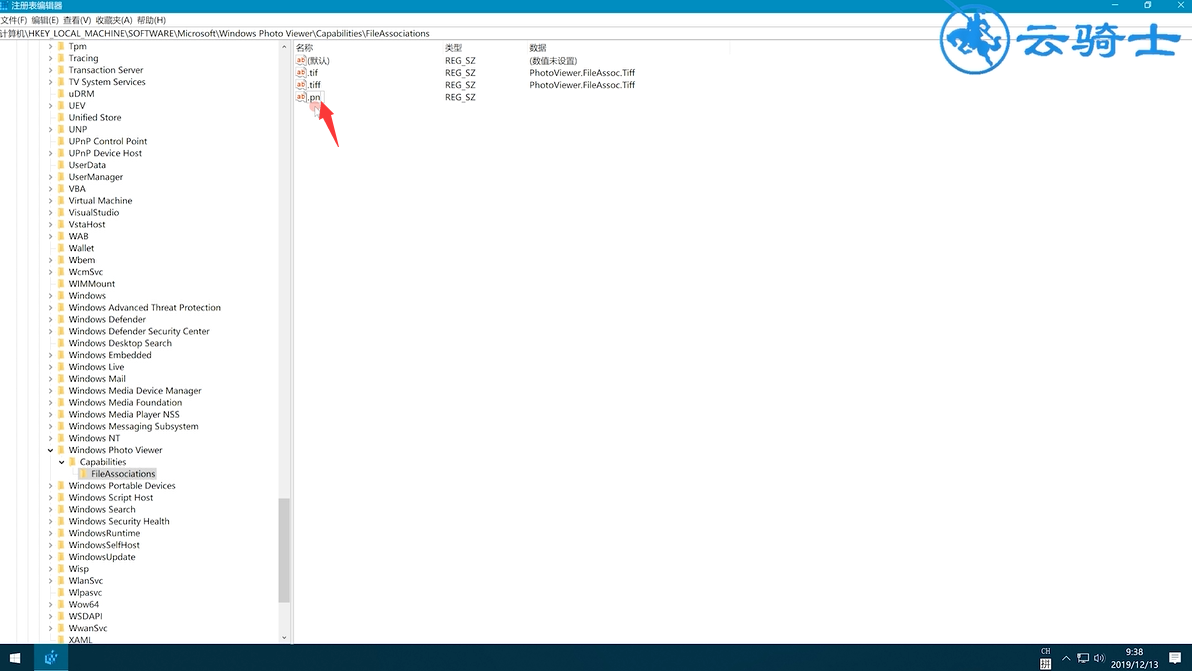Open the 帮助(H) menu

(x=151, y=21)
